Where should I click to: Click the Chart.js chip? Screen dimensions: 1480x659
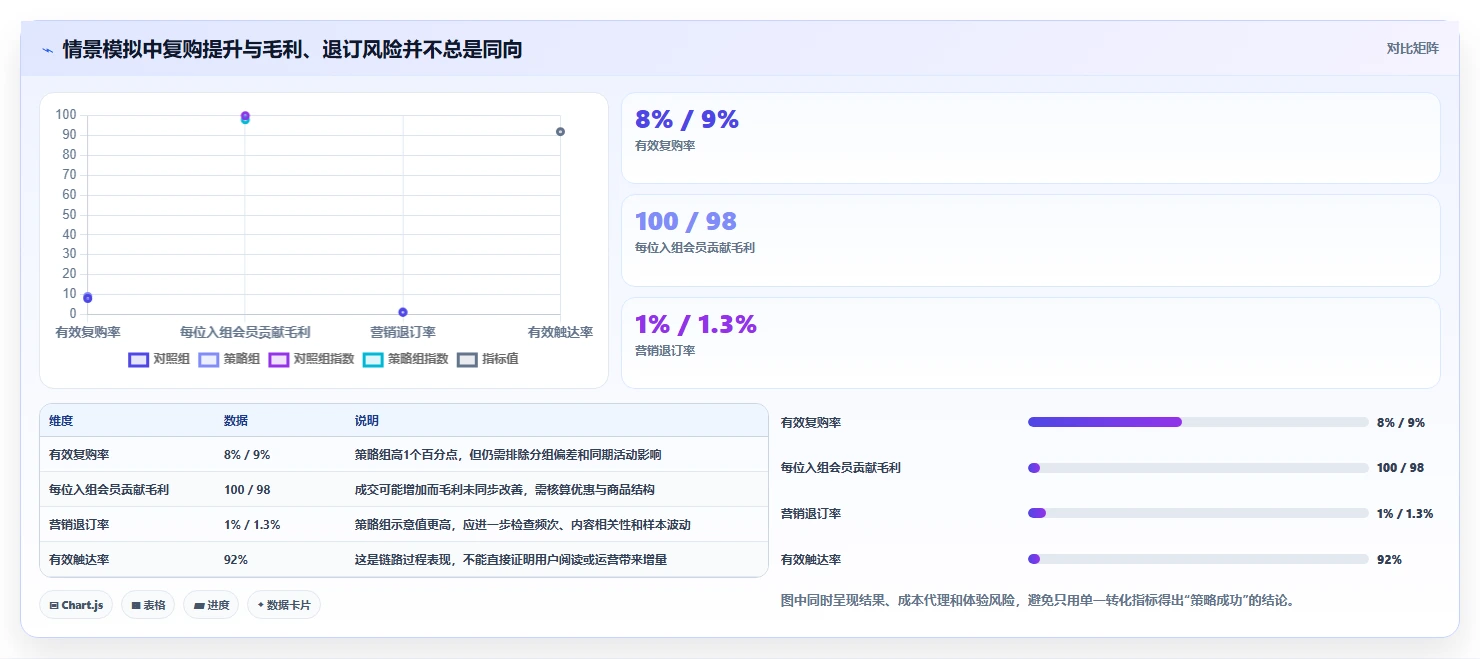click(76, 605)
